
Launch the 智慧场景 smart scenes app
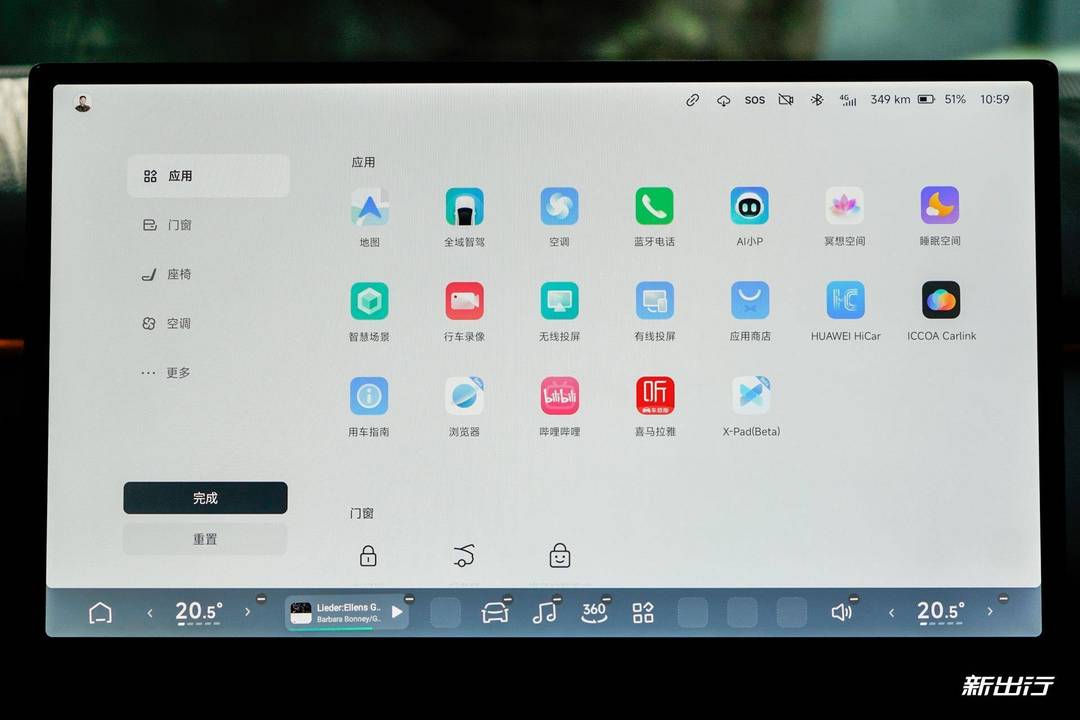tap(369, 301)
